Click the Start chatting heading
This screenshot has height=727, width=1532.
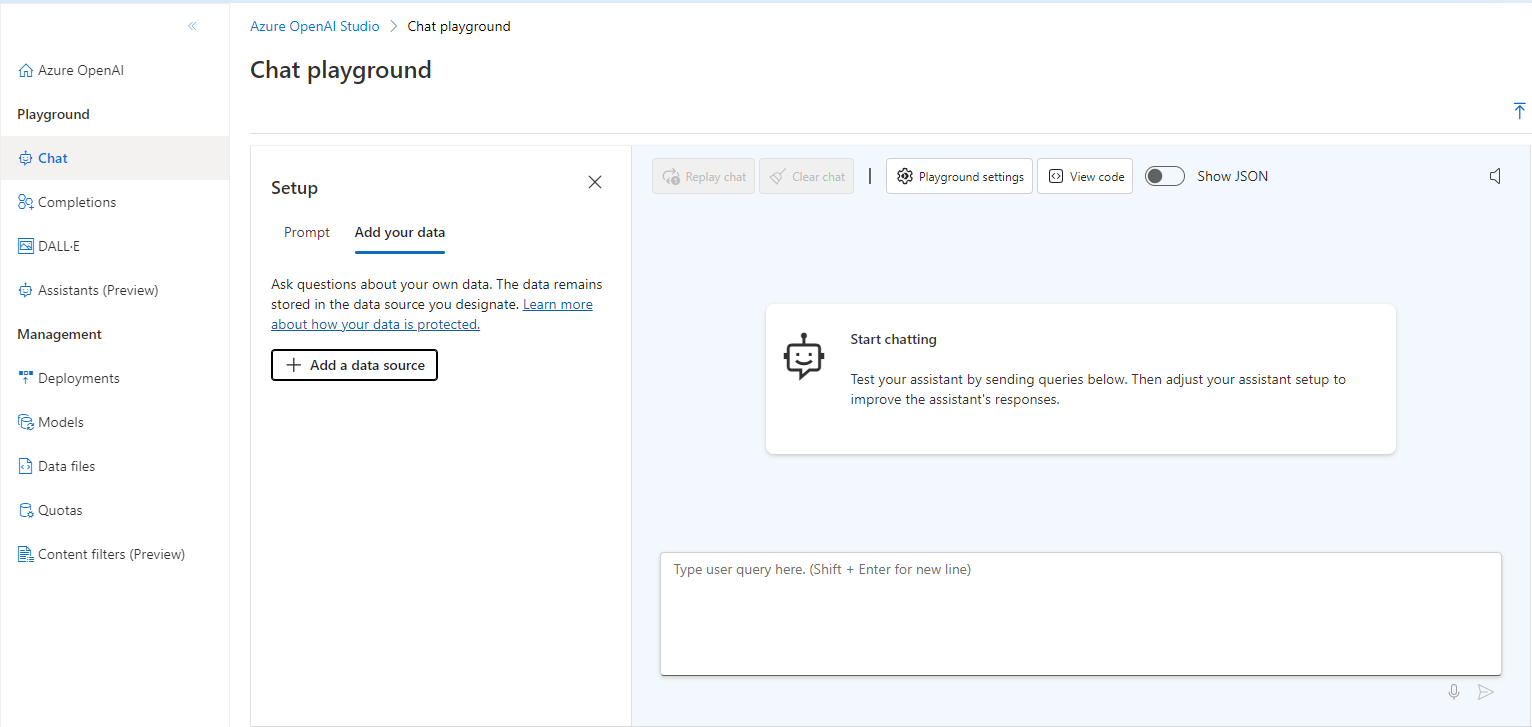point(893,339)
